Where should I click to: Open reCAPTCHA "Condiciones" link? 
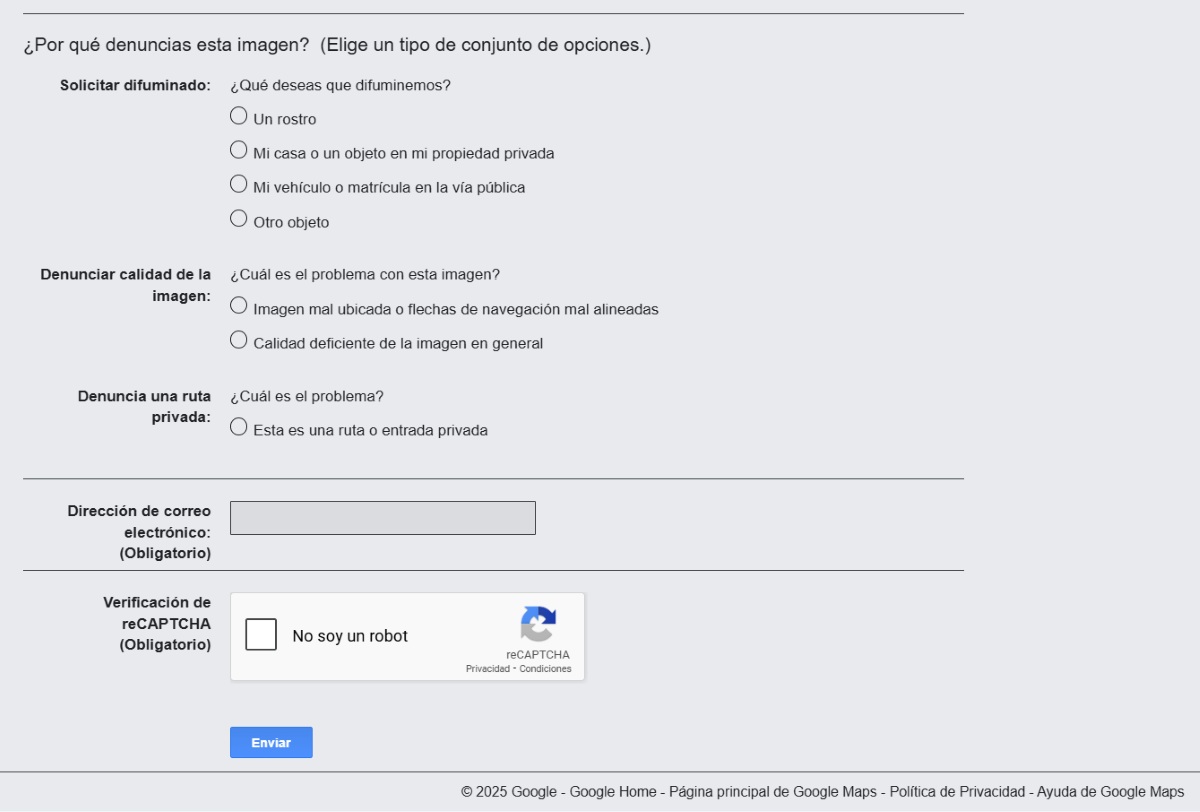(545, 669)
